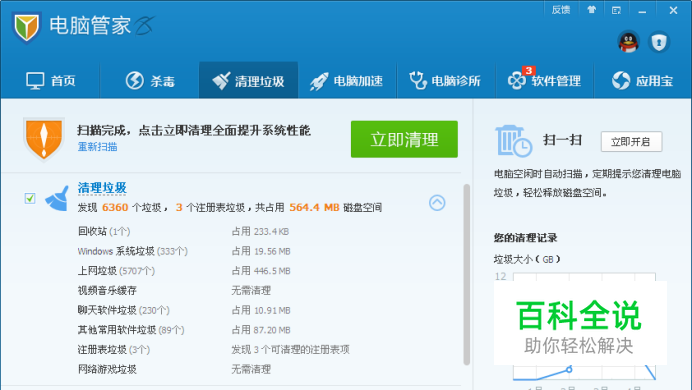Open the skin (shirt) icon in title bar
The height and width of the screenshot is (390, 692).
coord(591,10)
